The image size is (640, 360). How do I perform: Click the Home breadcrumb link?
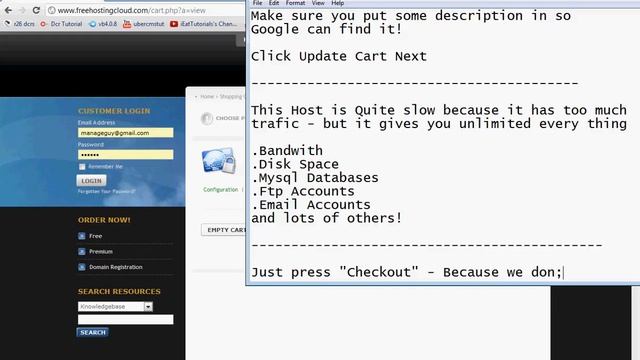pyautogui.click(x=207, y=97)
